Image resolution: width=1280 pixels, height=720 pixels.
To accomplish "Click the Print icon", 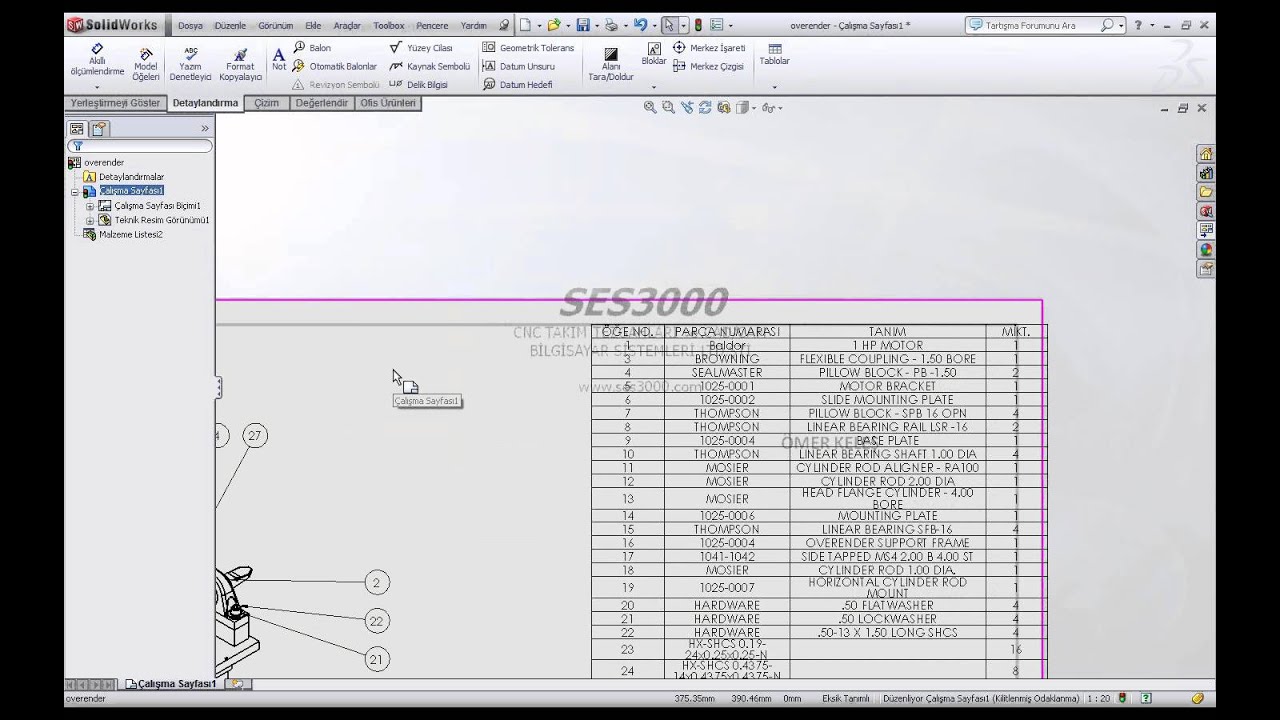I will click(x=611, y=25).
